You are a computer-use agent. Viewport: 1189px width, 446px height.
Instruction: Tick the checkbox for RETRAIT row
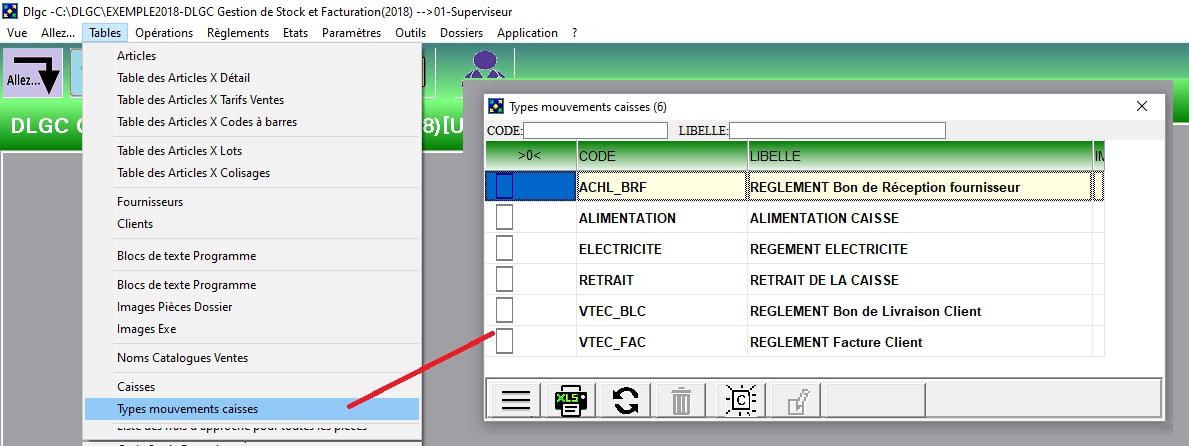[x=504, y=280]
